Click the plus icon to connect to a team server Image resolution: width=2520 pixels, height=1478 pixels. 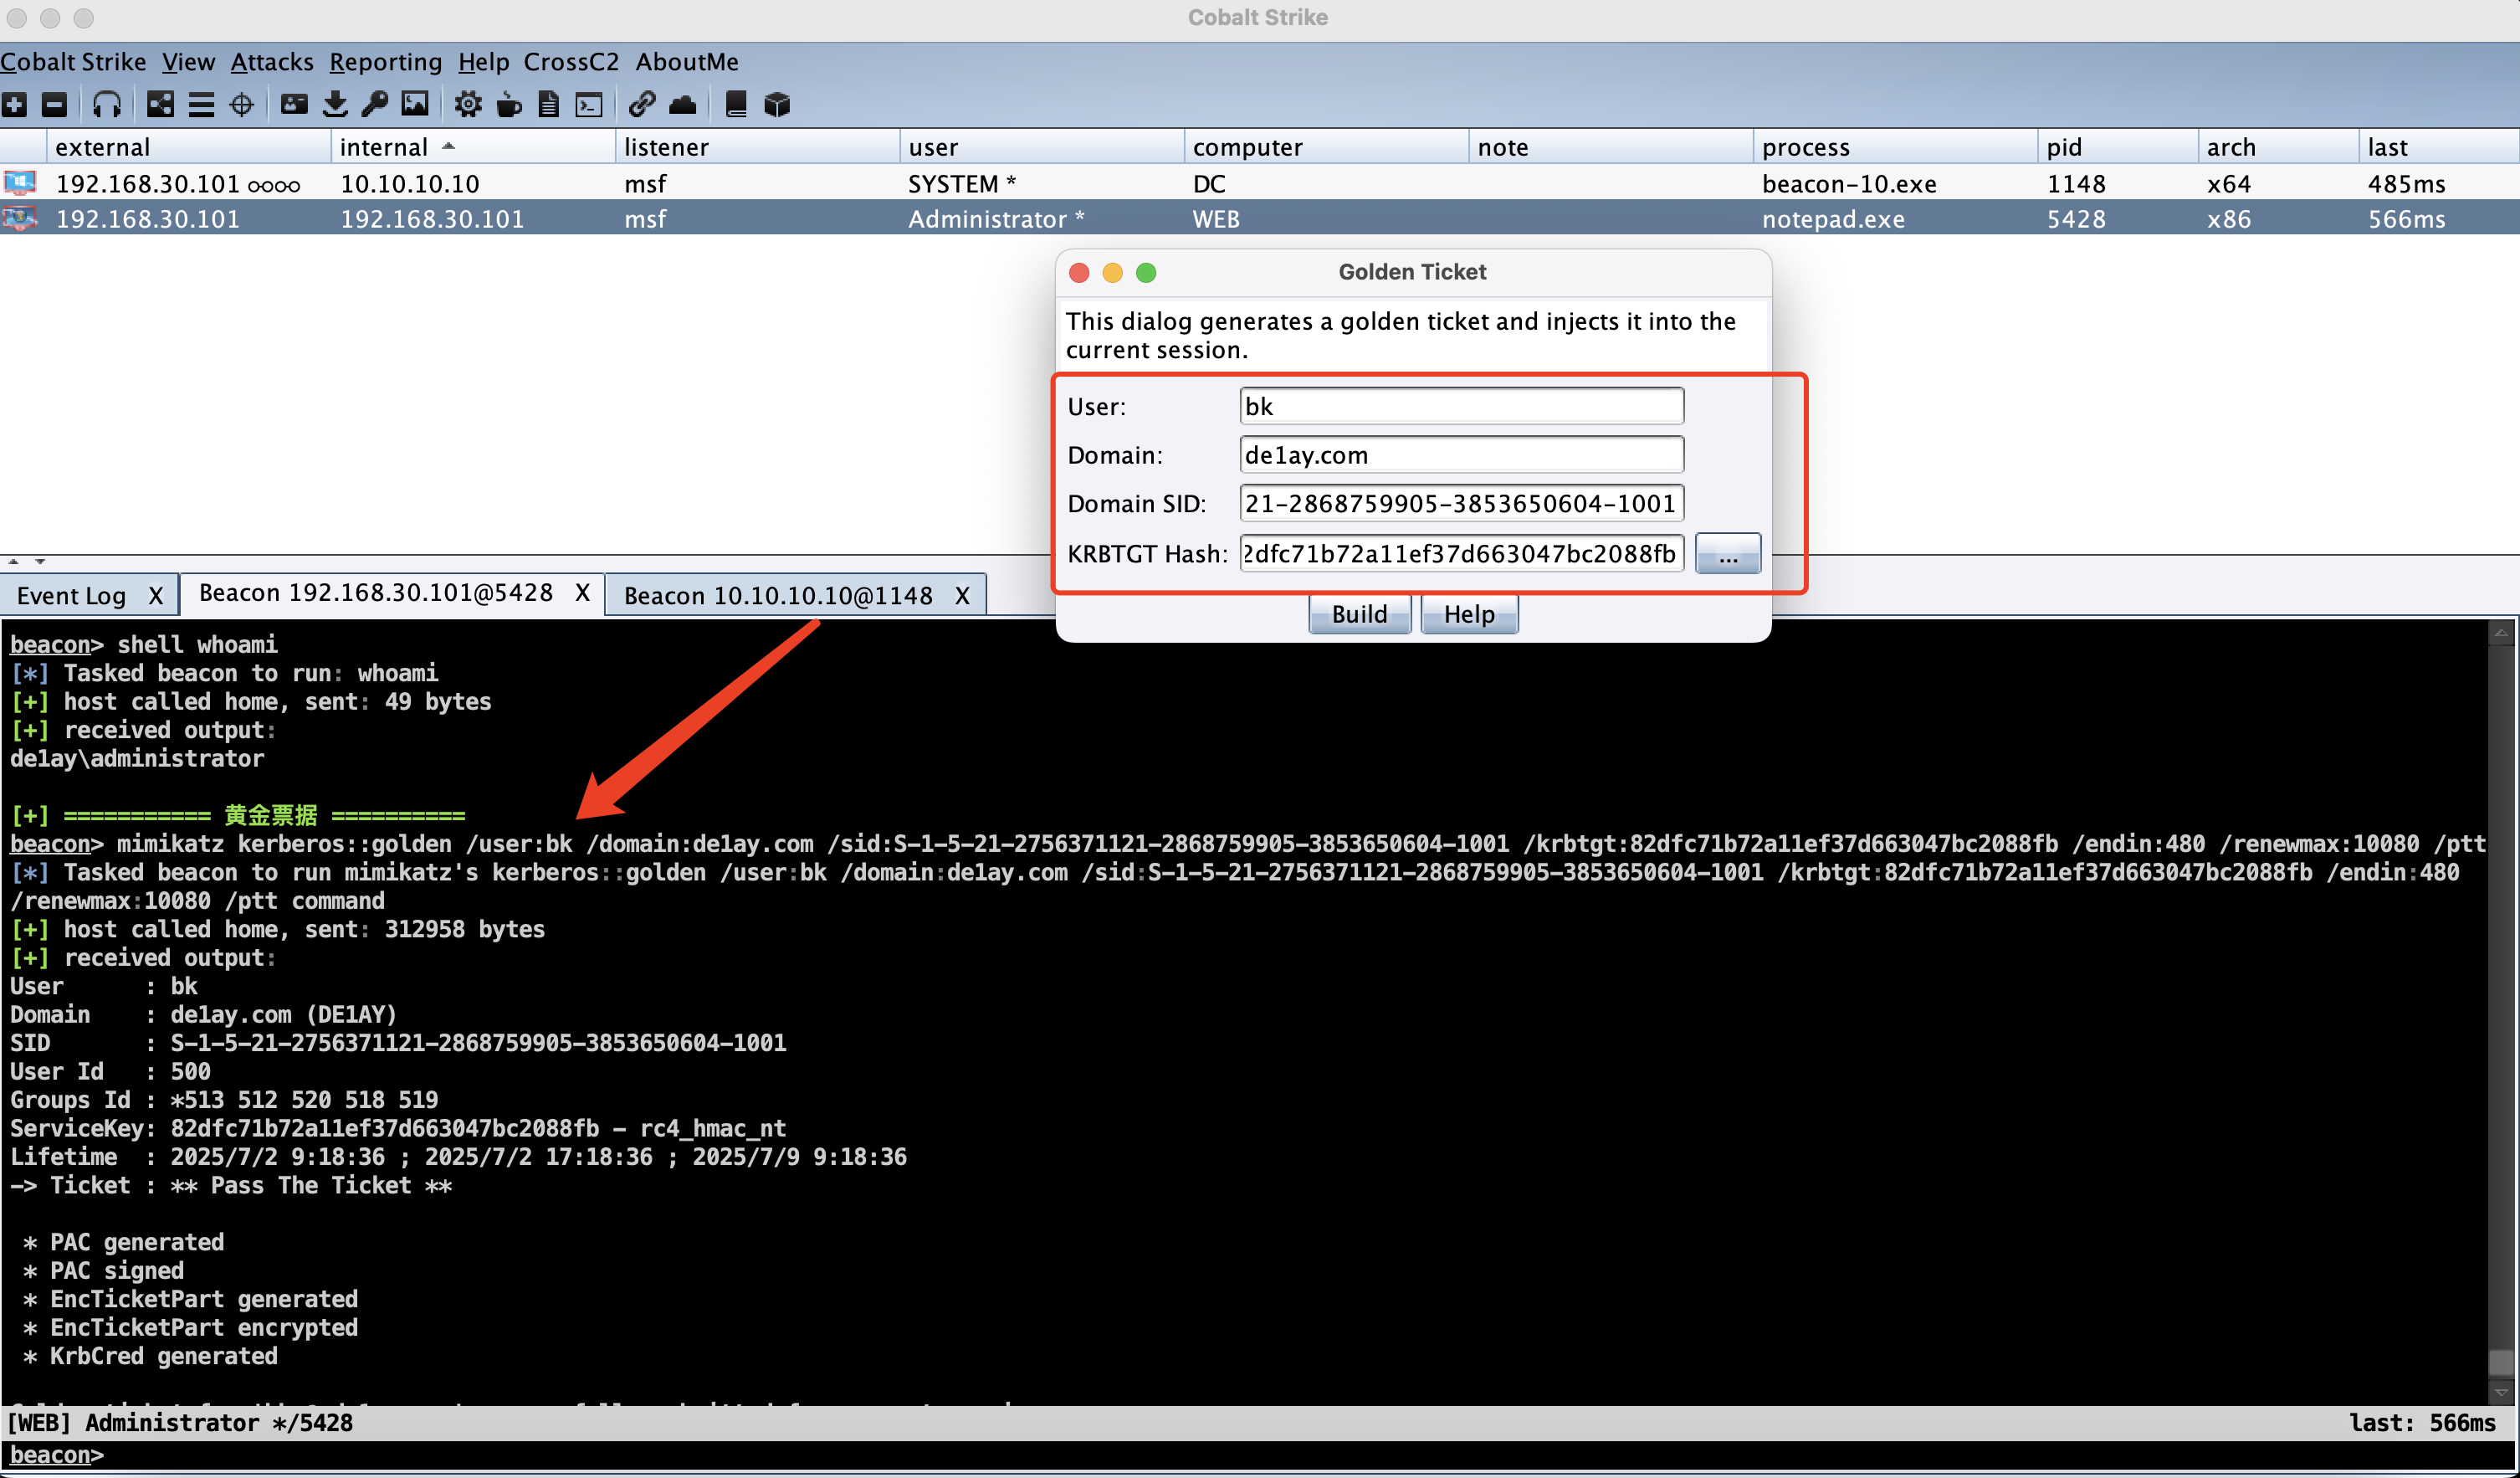[15, 104]
